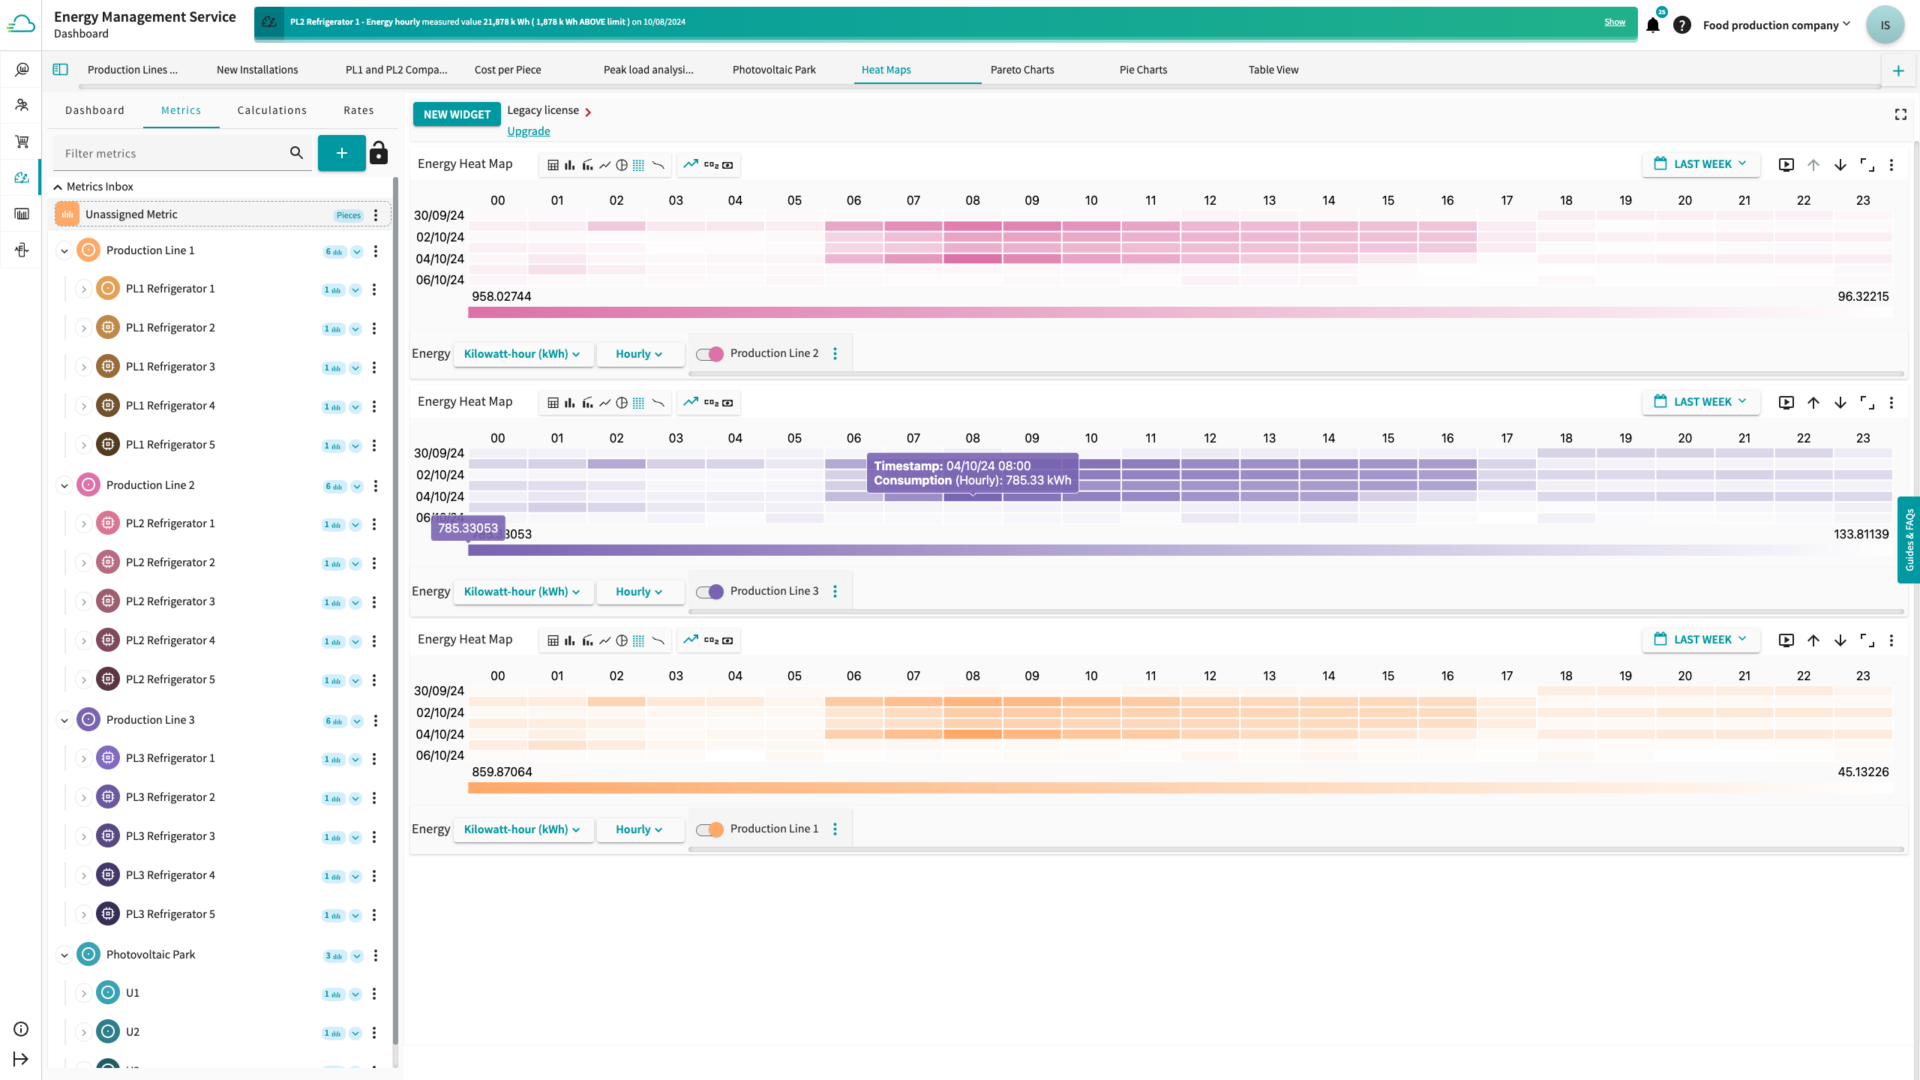1920x1080 pixels.
Task: Click the lock icon beside add metric button
Action: [x=378, y=153]
